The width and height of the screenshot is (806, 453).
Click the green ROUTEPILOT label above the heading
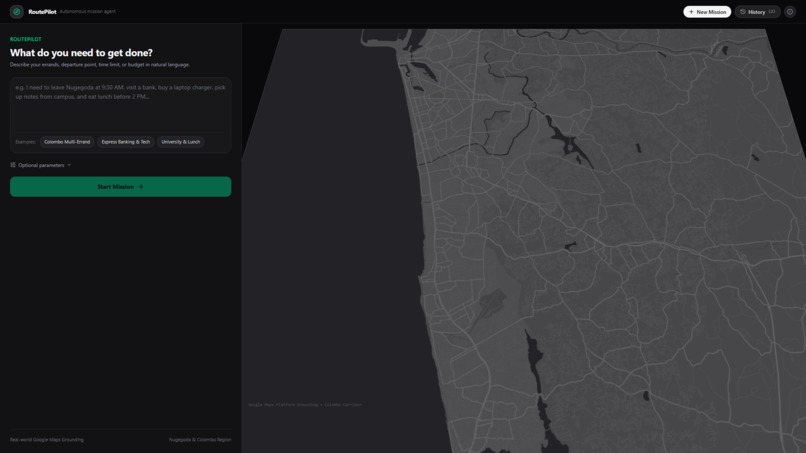(26, 39)
